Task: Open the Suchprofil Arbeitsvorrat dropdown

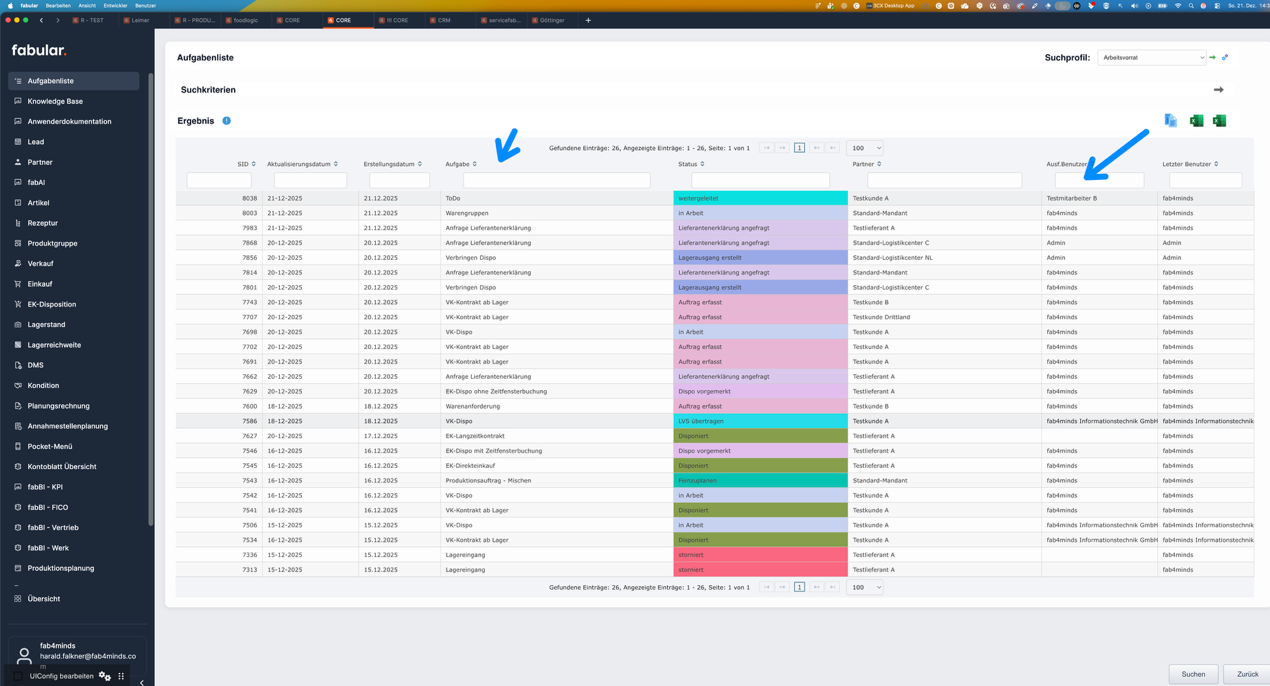Action: click(x=1151, y=58)
